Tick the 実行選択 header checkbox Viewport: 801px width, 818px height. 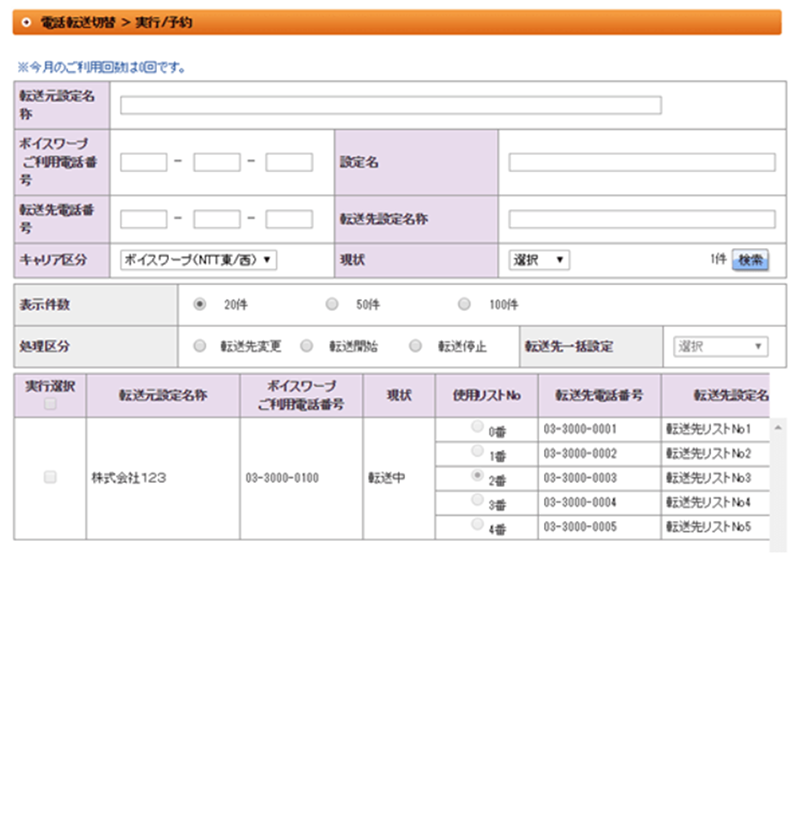(x=50, y=404)
